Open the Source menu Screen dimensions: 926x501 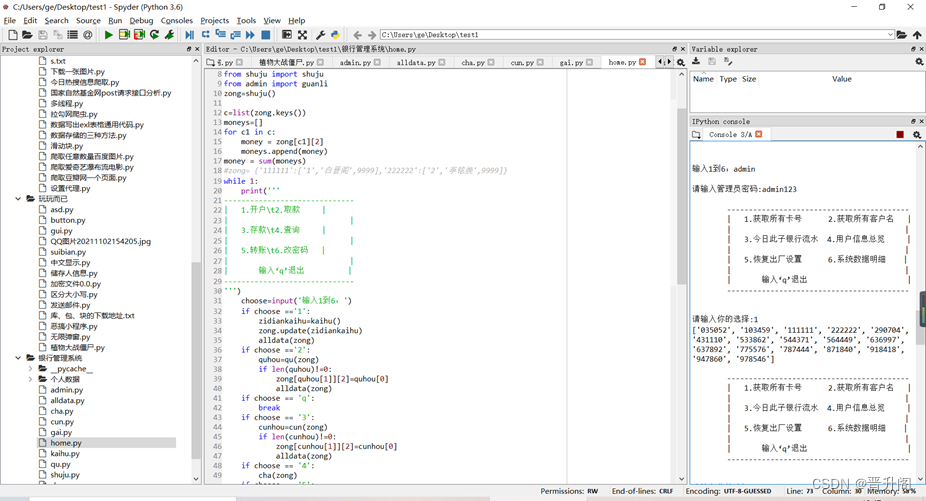[88, 20]
